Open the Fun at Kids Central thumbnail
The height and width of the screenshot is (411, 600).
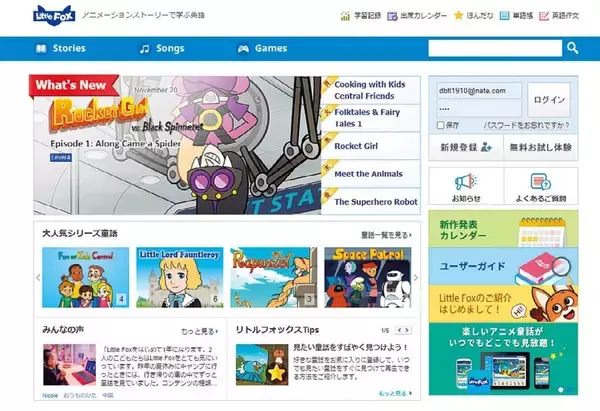coord(85,277)
